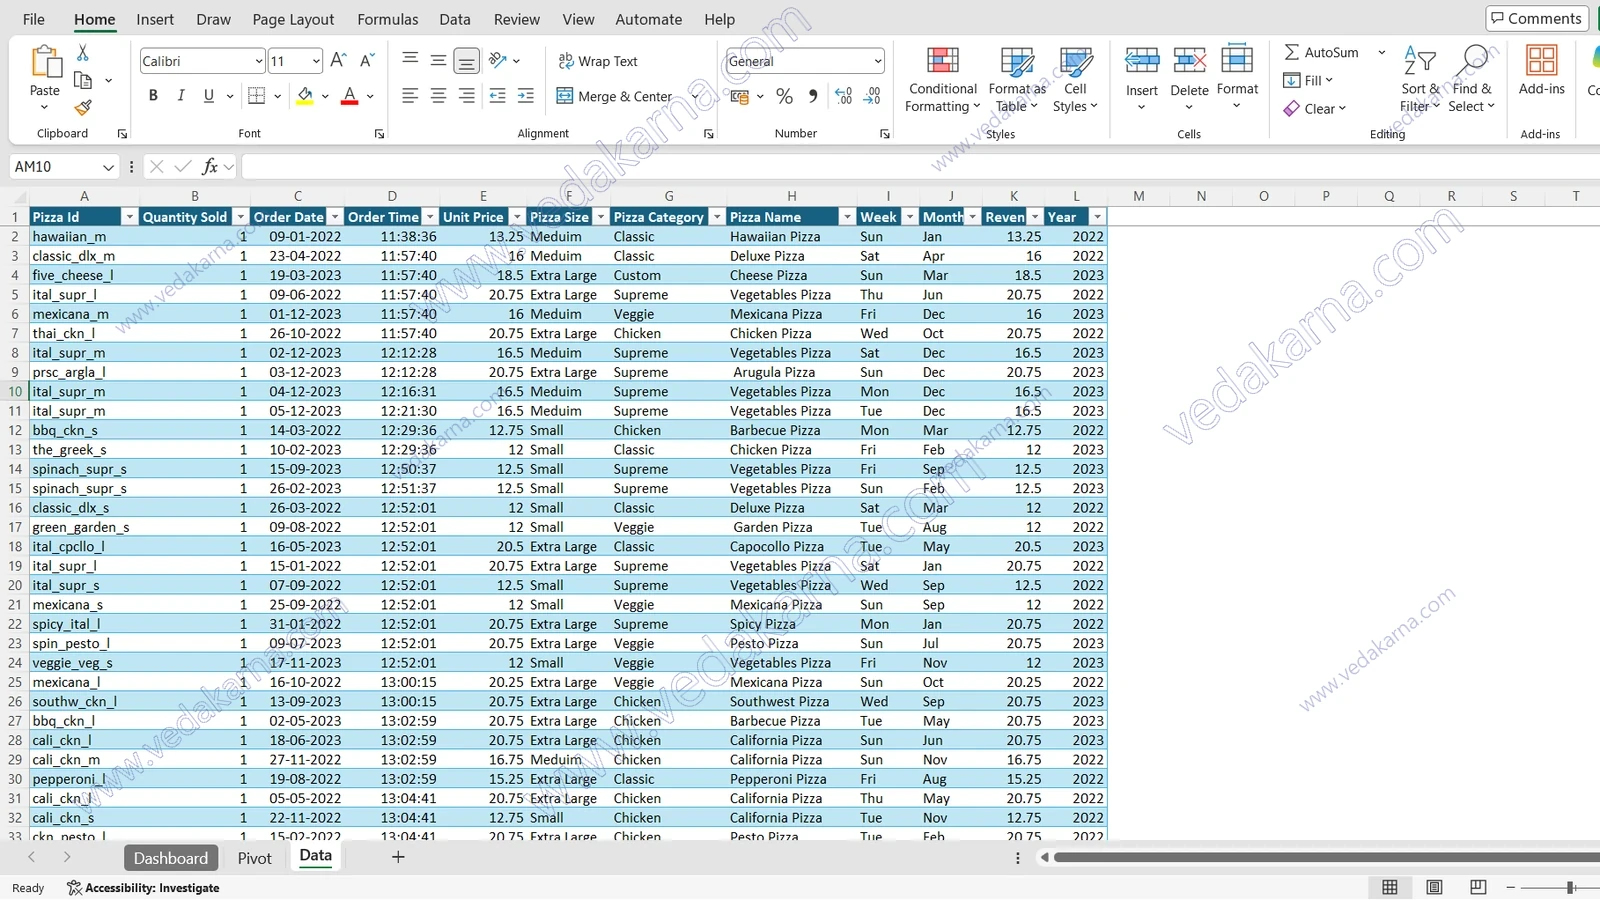This screenshot has height=900, width=1600.
Task: Click the Insert cells icon
Action: pyautogui.click(x=1142, y=61)
